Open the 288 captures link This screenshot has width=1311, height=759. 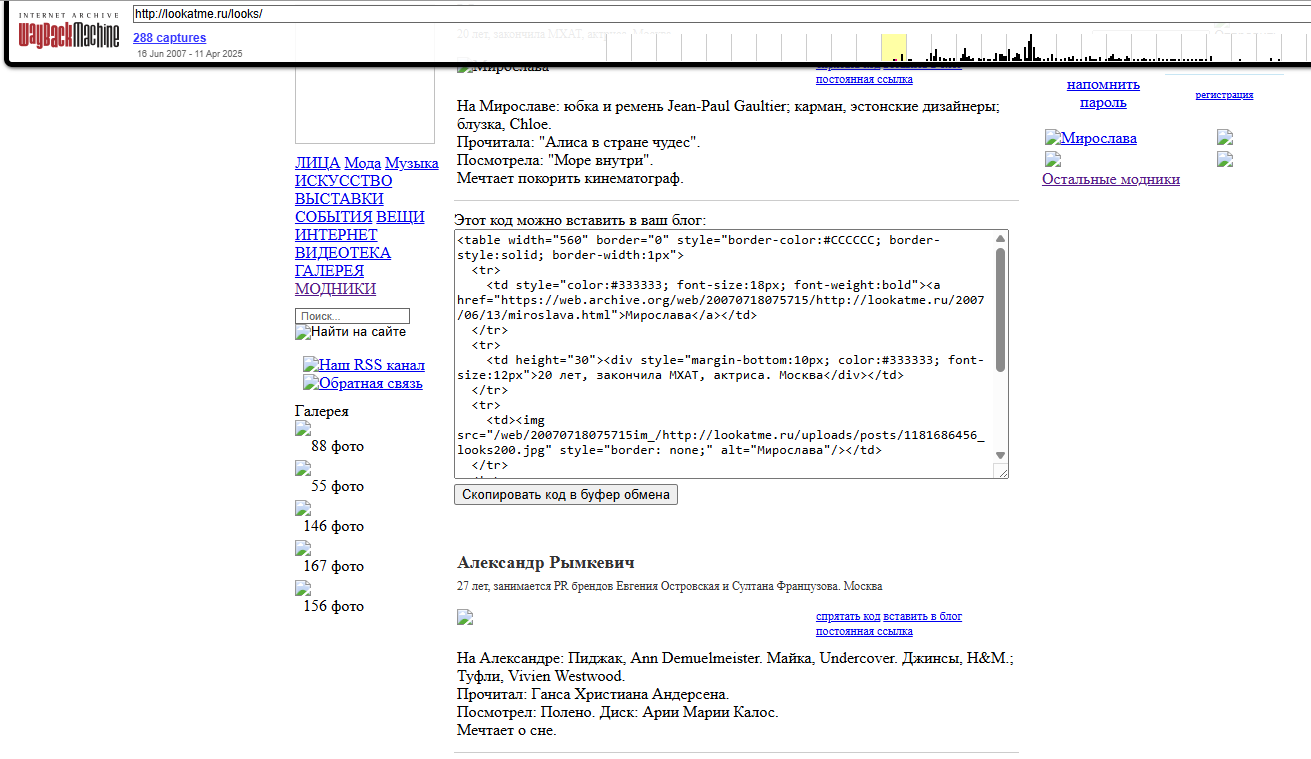click(x=169, y=38)
